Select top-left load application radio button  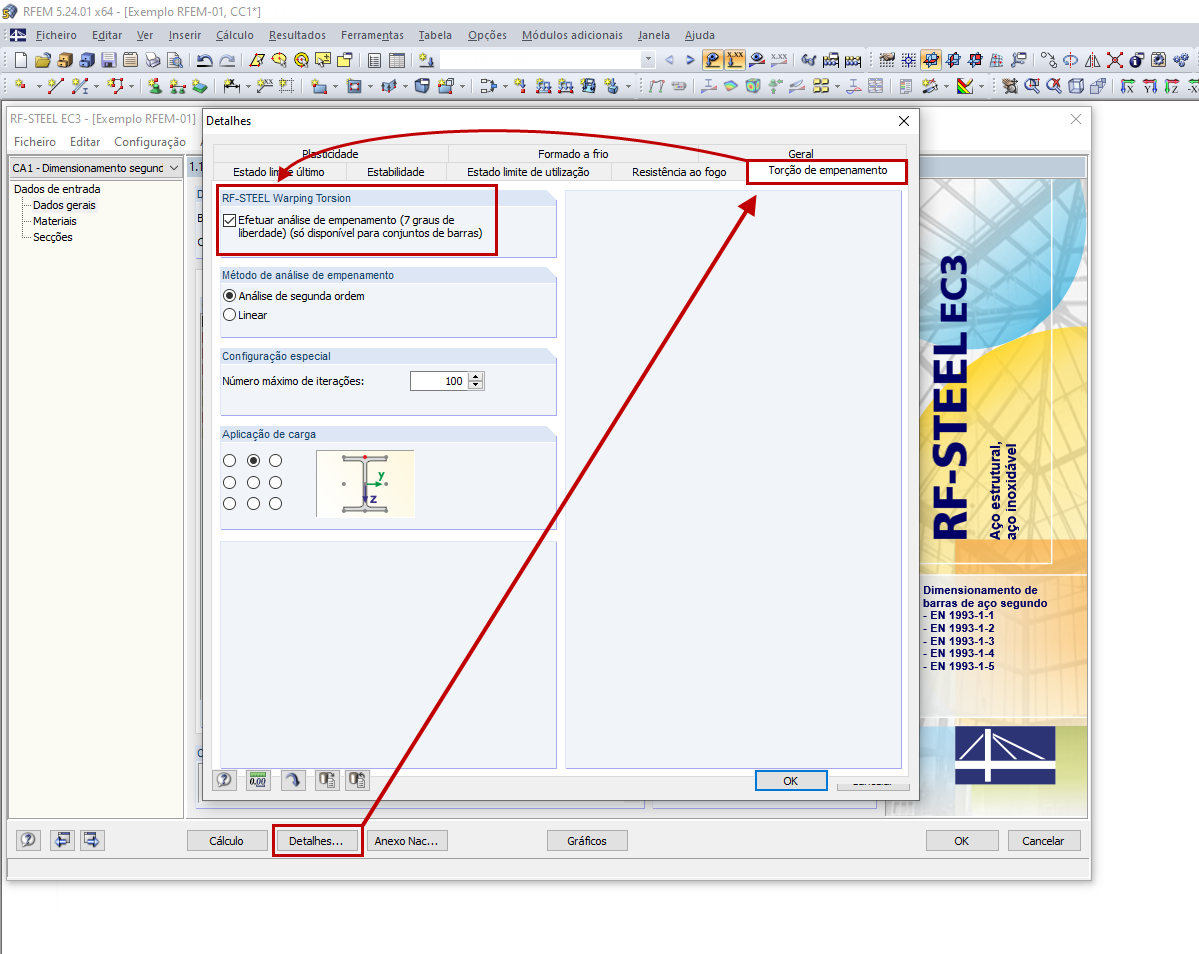coord(229,460)
